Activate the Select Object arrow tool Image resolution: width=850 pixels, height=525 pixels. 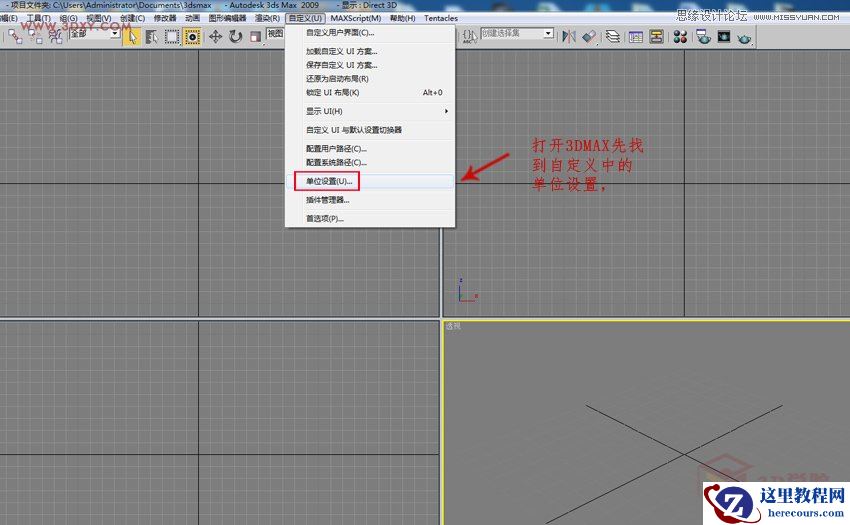pos(132,37)
